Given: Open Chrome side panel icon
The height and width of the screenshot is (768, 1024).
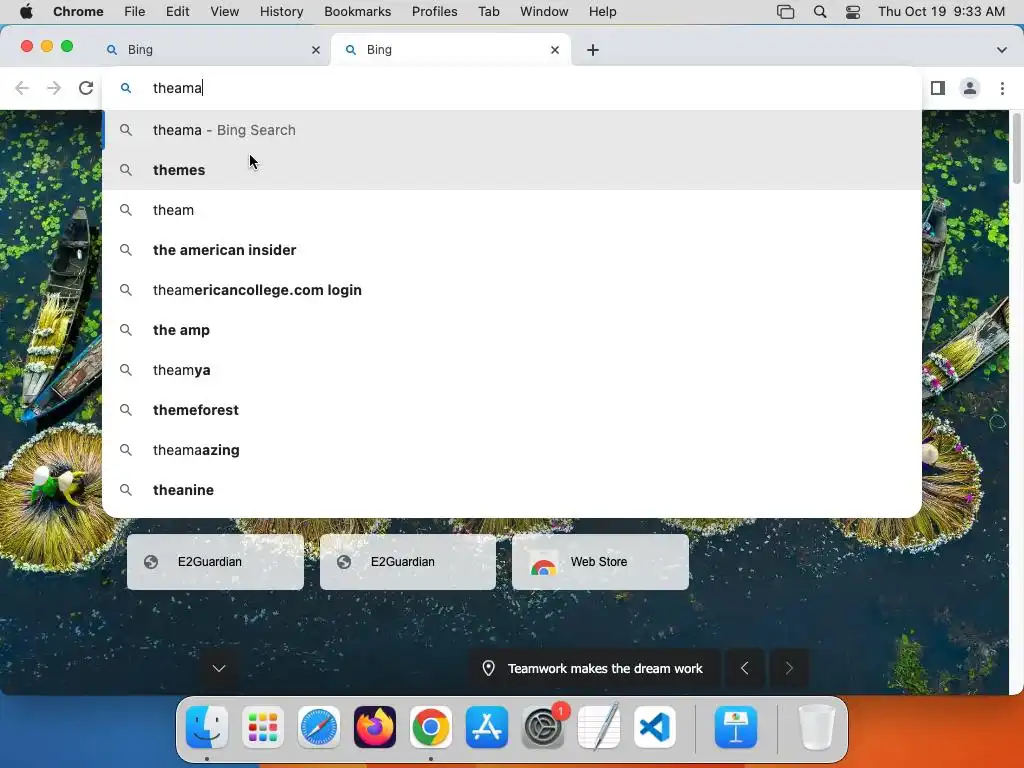Looking at the screenshot, I should point(938,88).
